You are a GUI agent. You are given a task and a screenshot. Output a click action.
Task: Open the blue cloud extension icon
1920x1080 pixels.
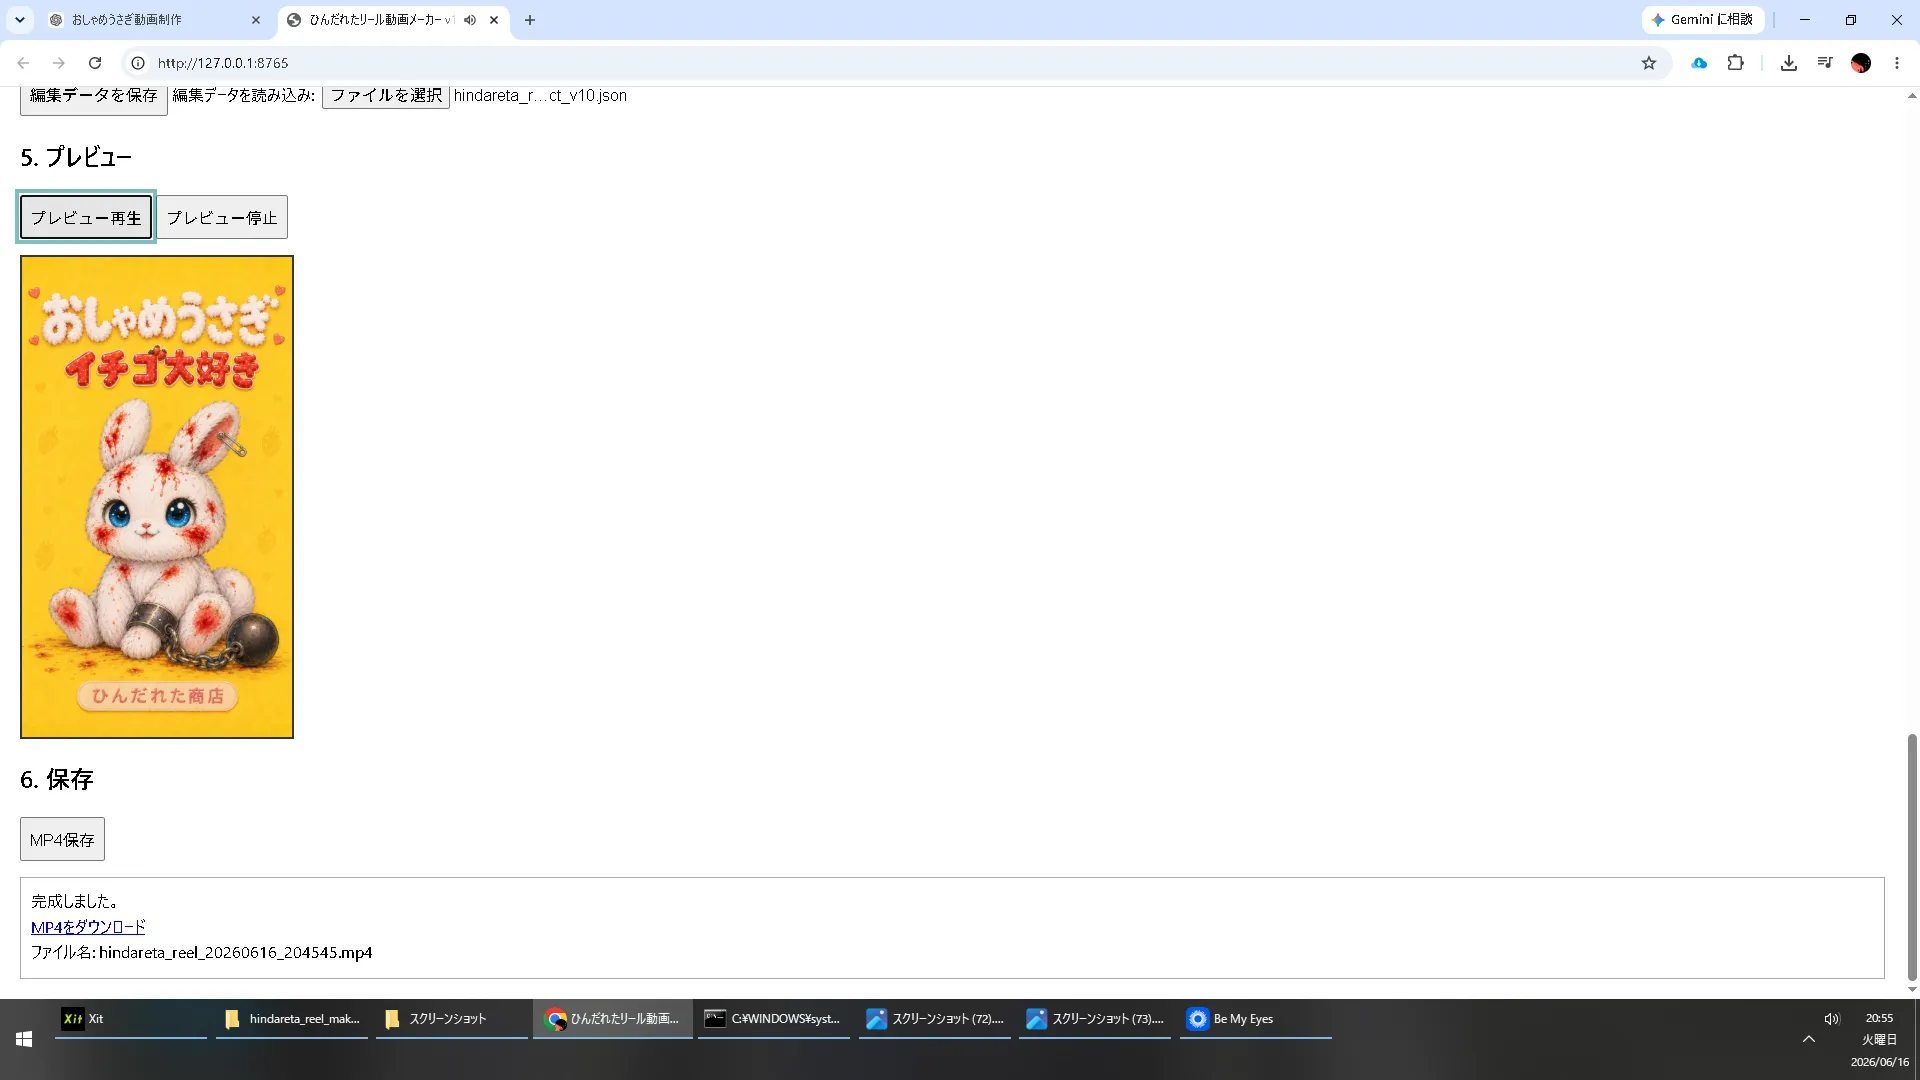tap(1699, 63)
